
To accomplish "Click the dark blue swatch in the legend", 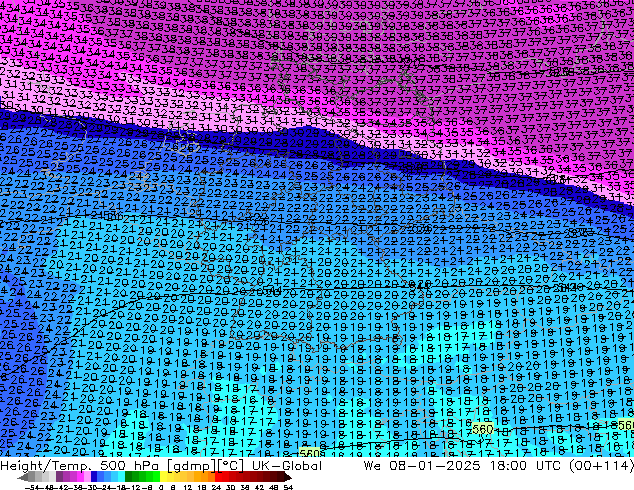I will point(94,477).
